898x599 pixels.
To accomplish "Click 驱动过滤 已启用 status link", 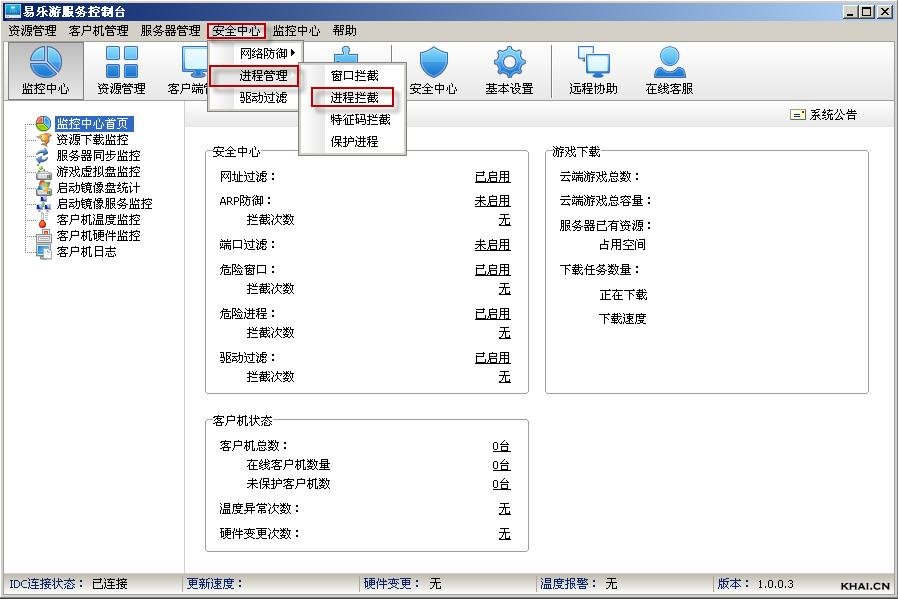I will (492, 358).
